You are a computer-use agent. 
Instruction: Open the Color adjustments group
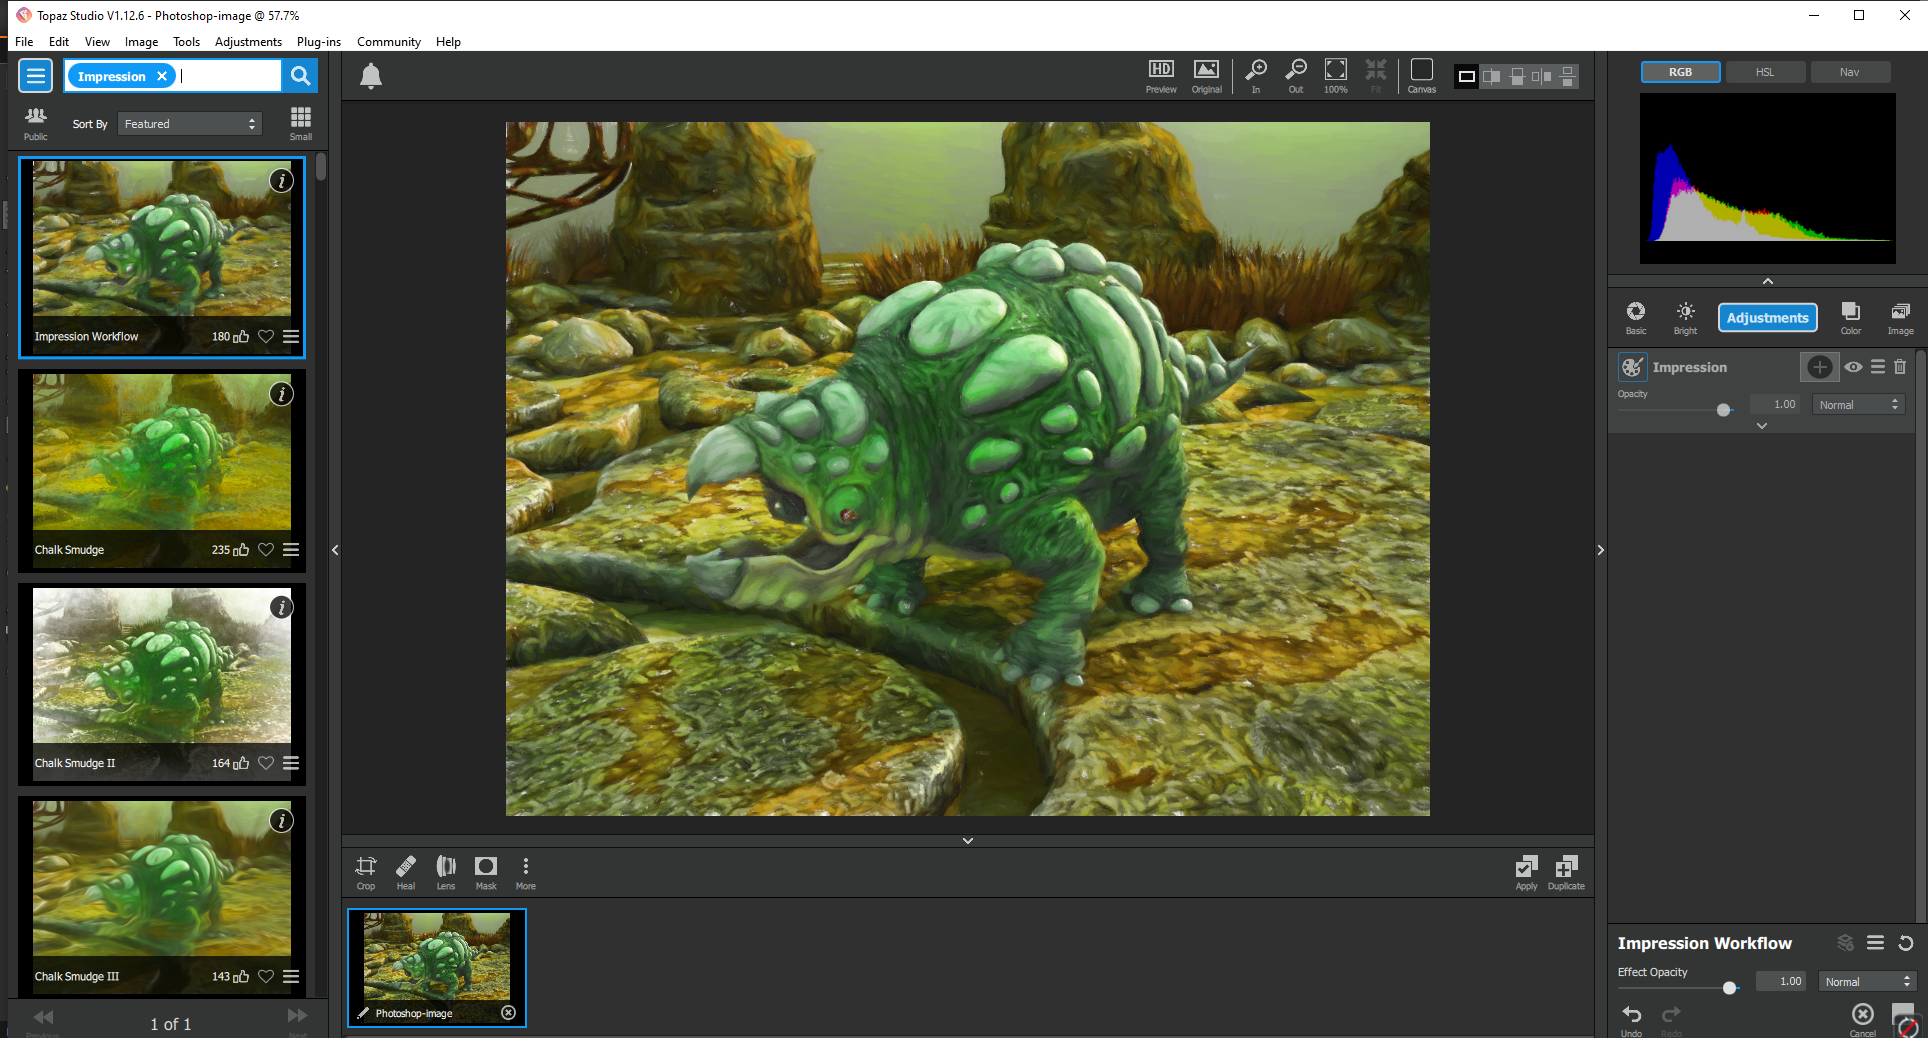tap(1851, 317)
